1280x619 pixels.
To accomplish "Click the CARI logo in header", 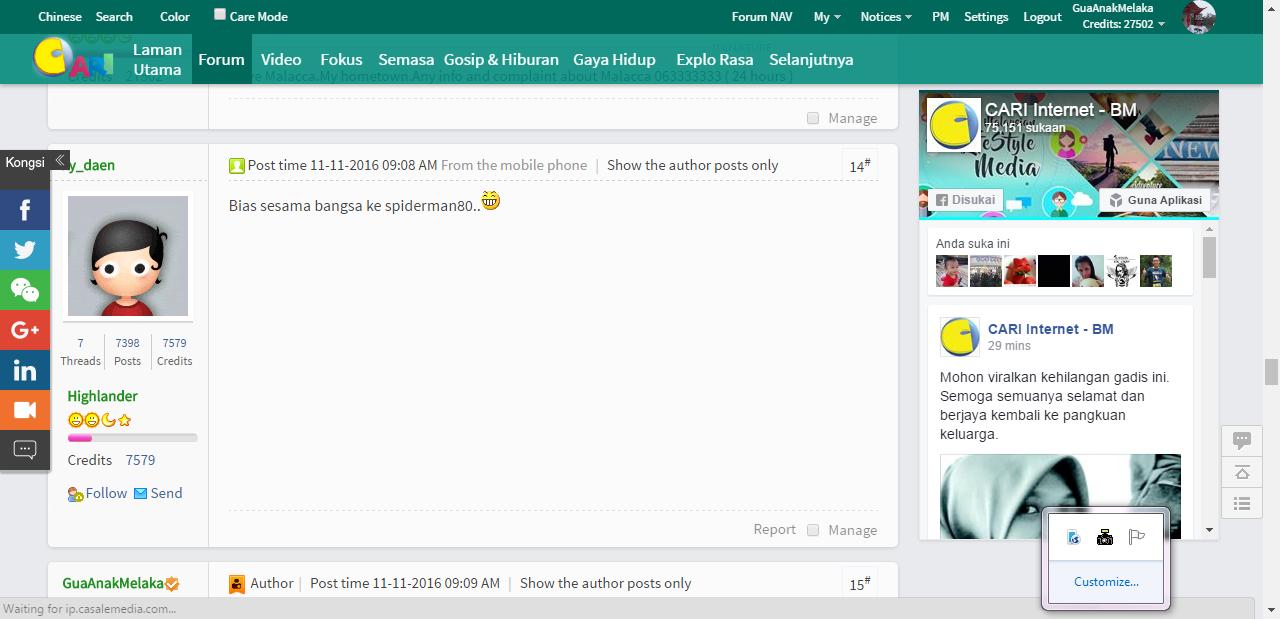I will pos(73,59).
